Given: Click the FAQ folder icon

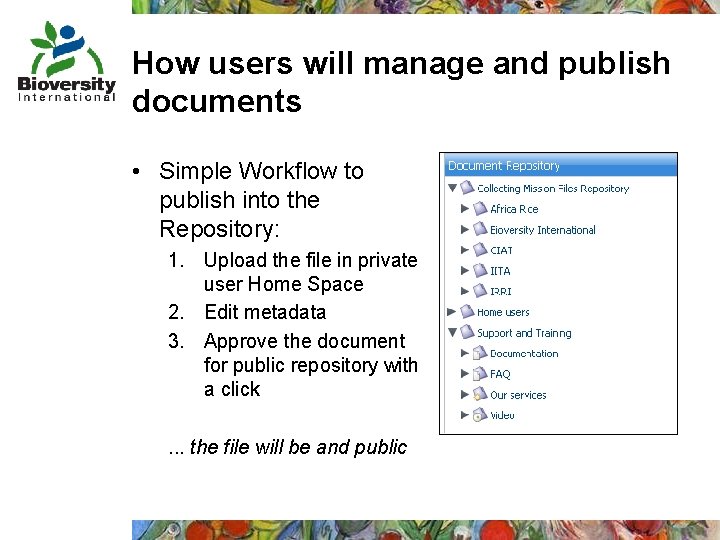Looking at the screenshot, I should coord(480,373).
